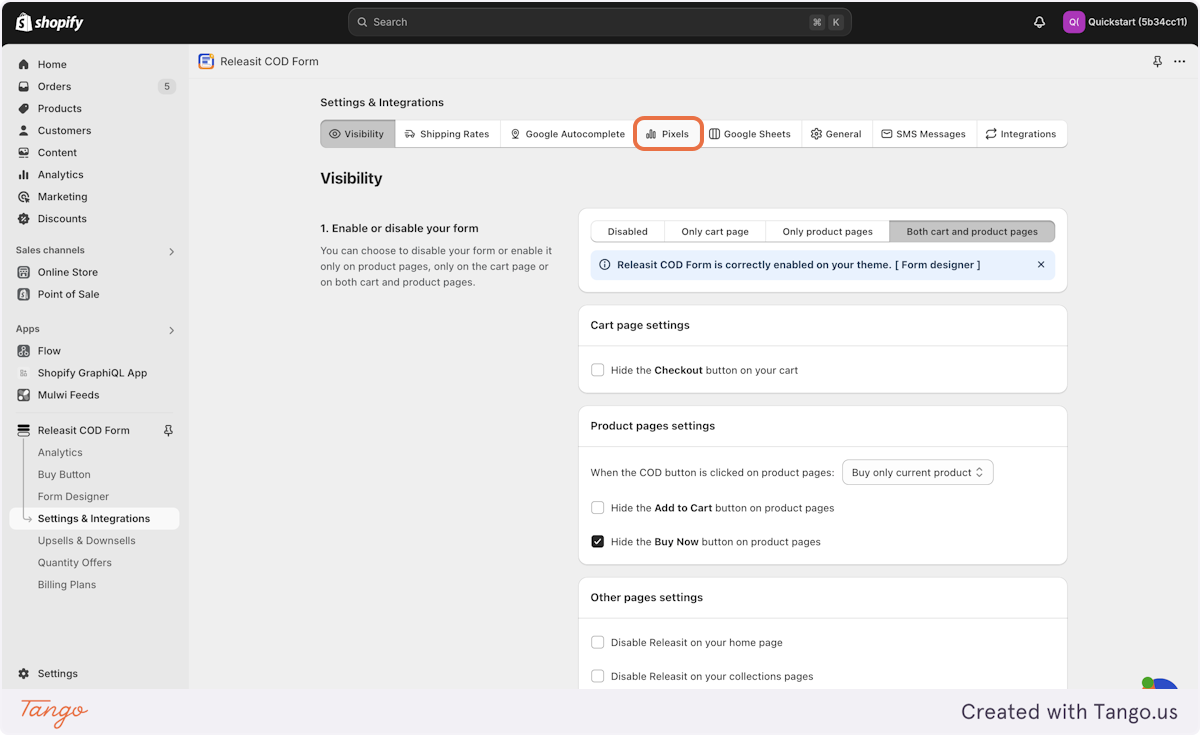Click the Sales channels heading

(x=50, y=250)
